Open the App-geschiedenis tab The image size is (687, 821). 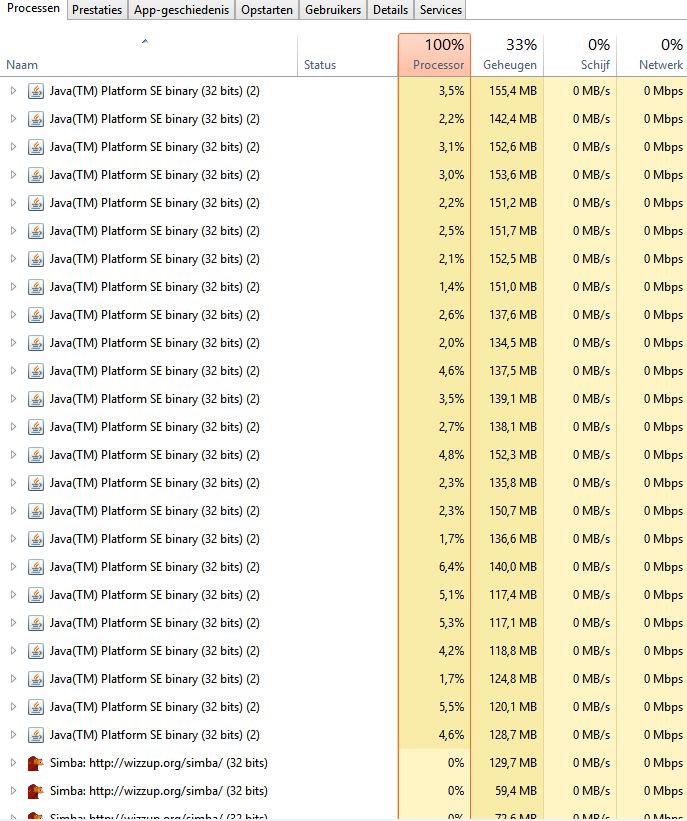point(182,9)
